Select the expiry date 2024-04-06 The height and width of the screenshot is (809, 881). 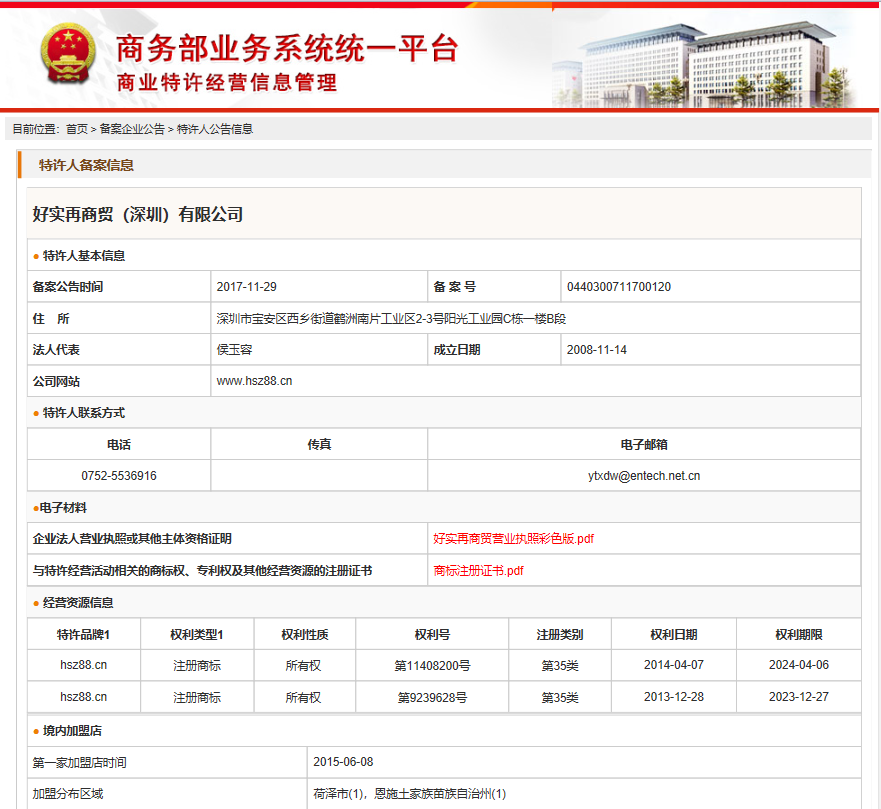(799, 665)
